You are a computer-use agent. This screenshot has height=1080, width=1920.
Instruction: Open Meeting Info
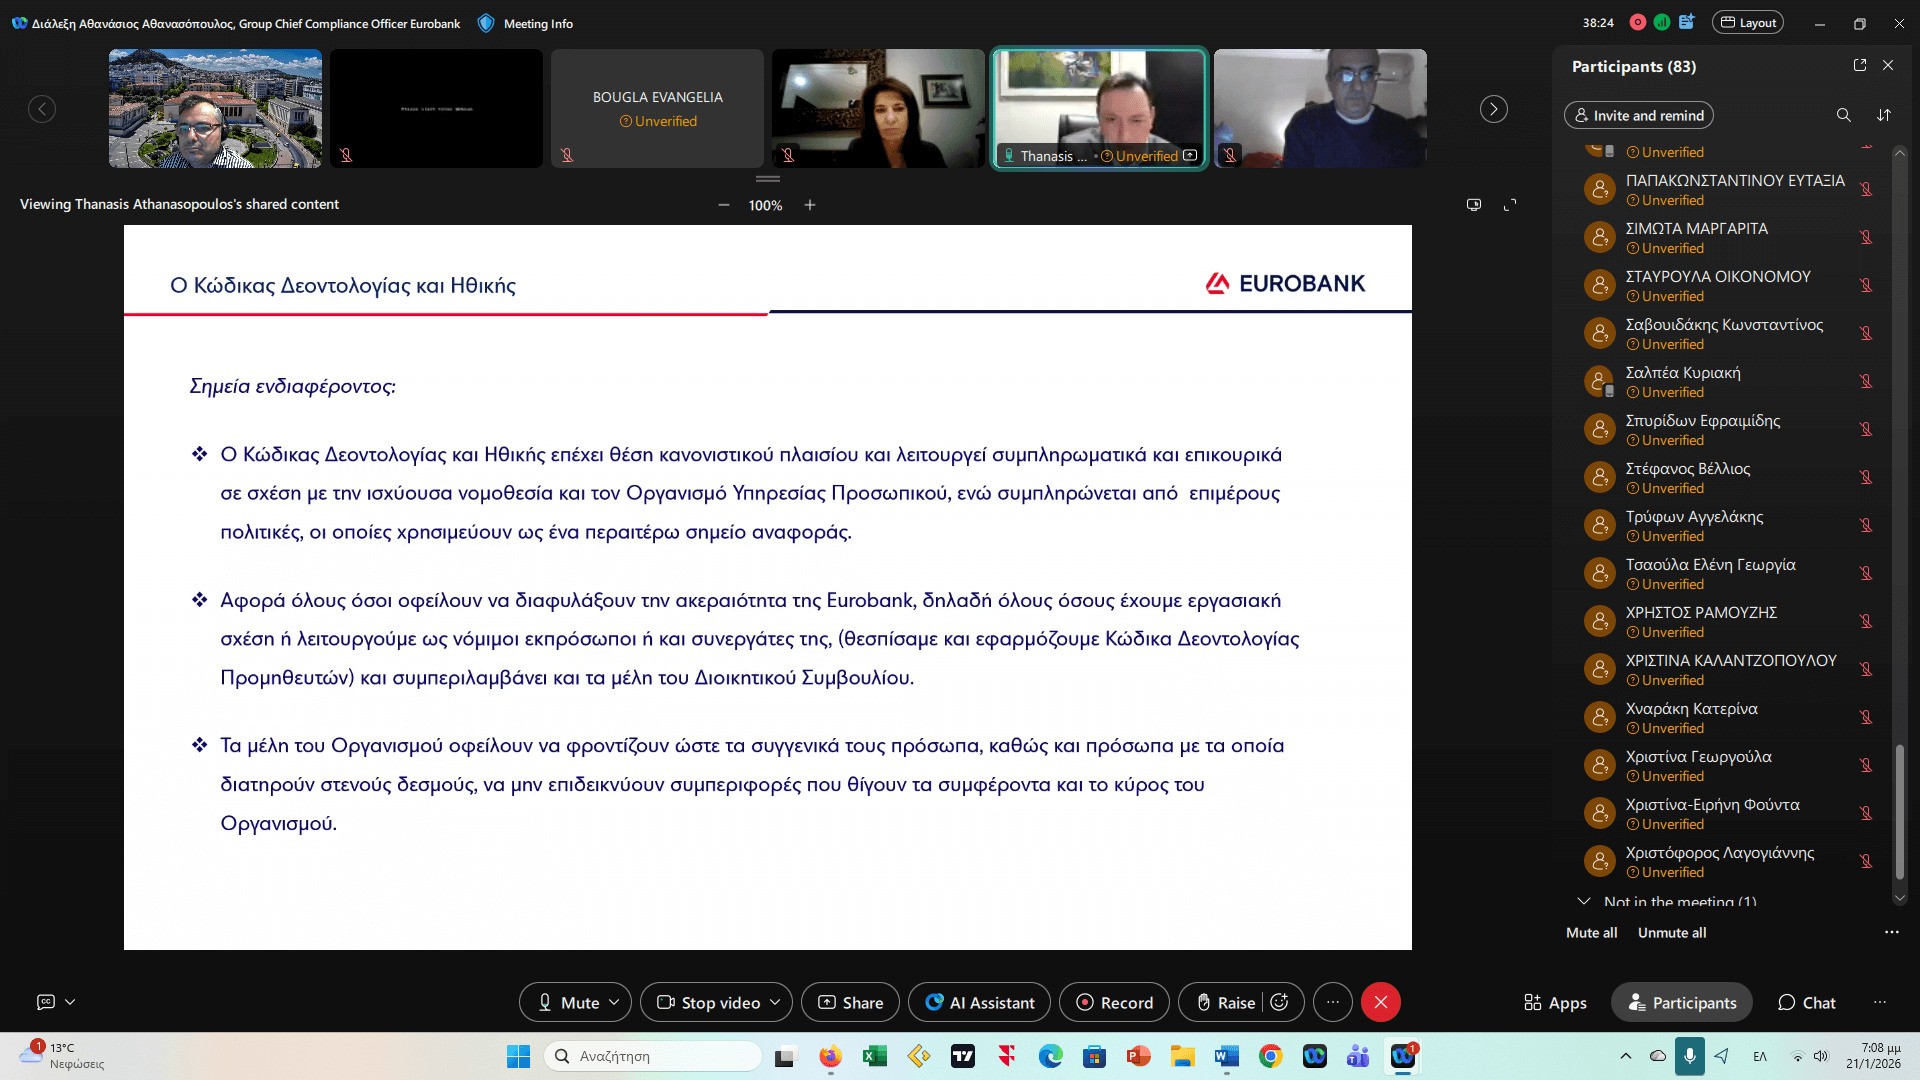point(526,23)
